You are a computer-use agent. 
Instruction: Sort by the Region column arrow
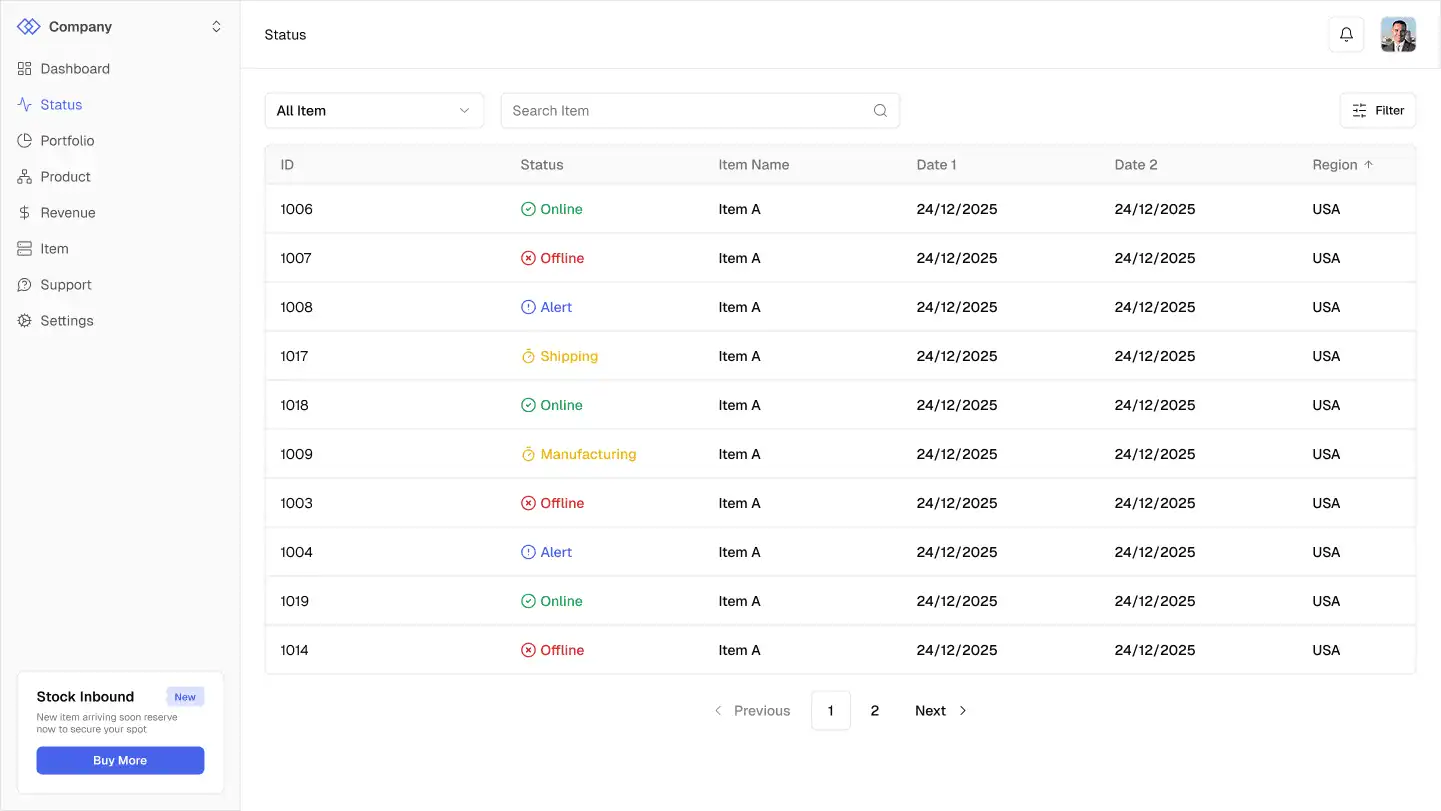click(1369, 165)
